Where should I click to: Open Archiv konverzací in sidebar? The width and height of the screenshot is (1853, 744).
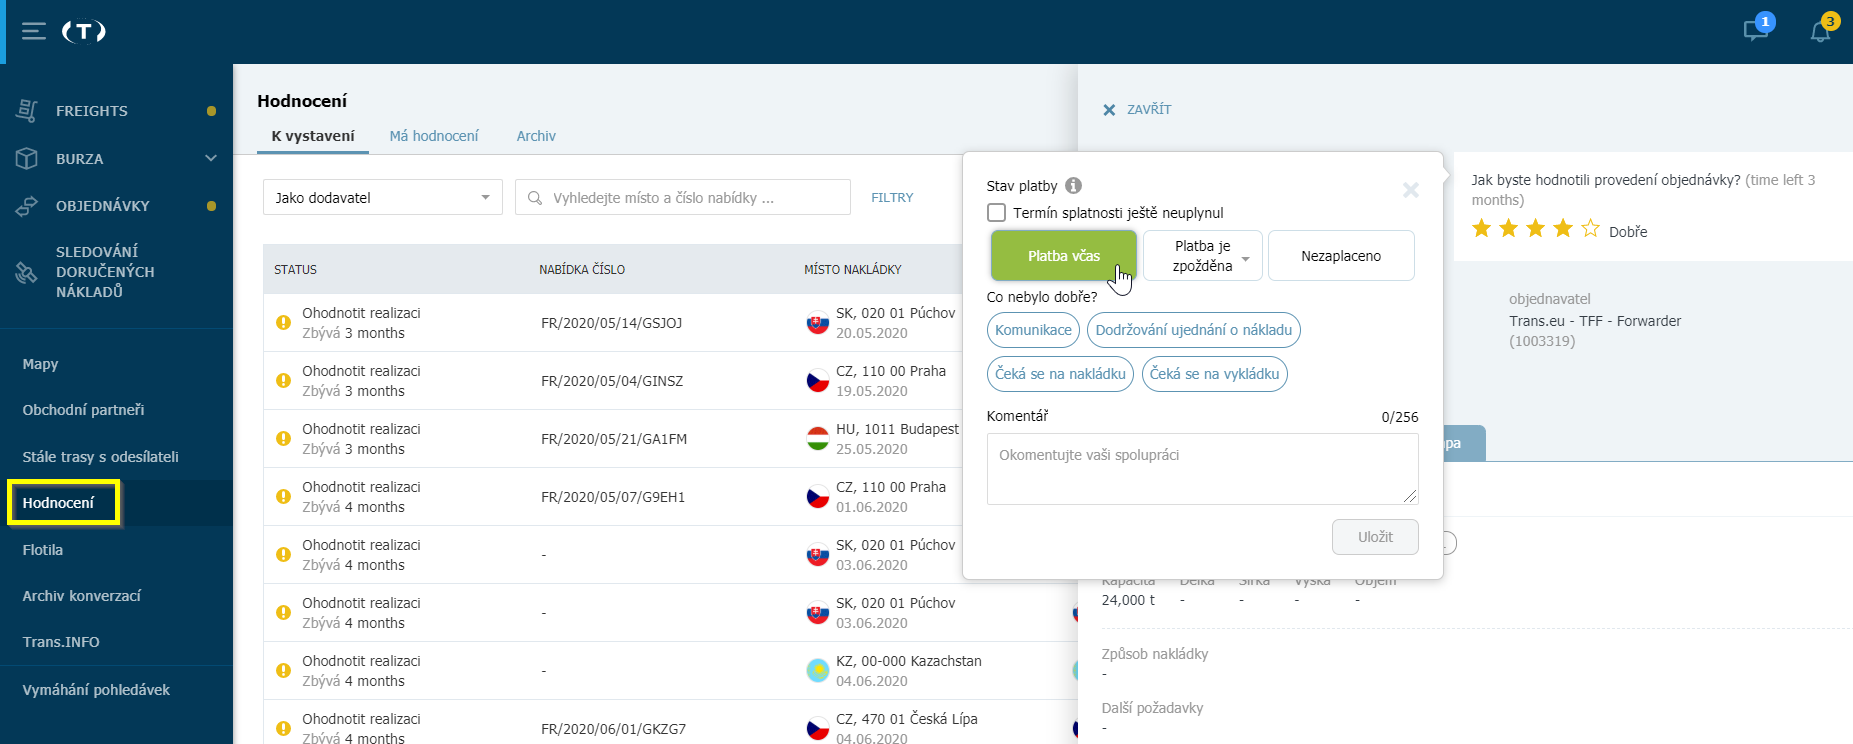(82, 596)
